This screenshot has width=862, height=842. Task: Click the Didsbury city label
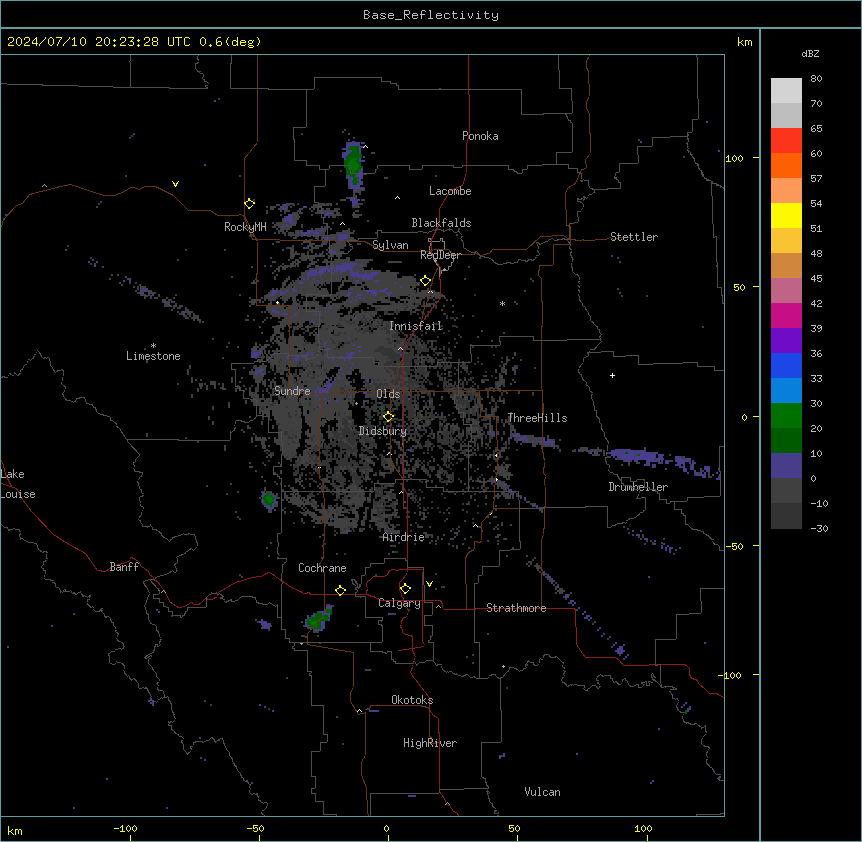pyautogui.click(x=383, y=431)
